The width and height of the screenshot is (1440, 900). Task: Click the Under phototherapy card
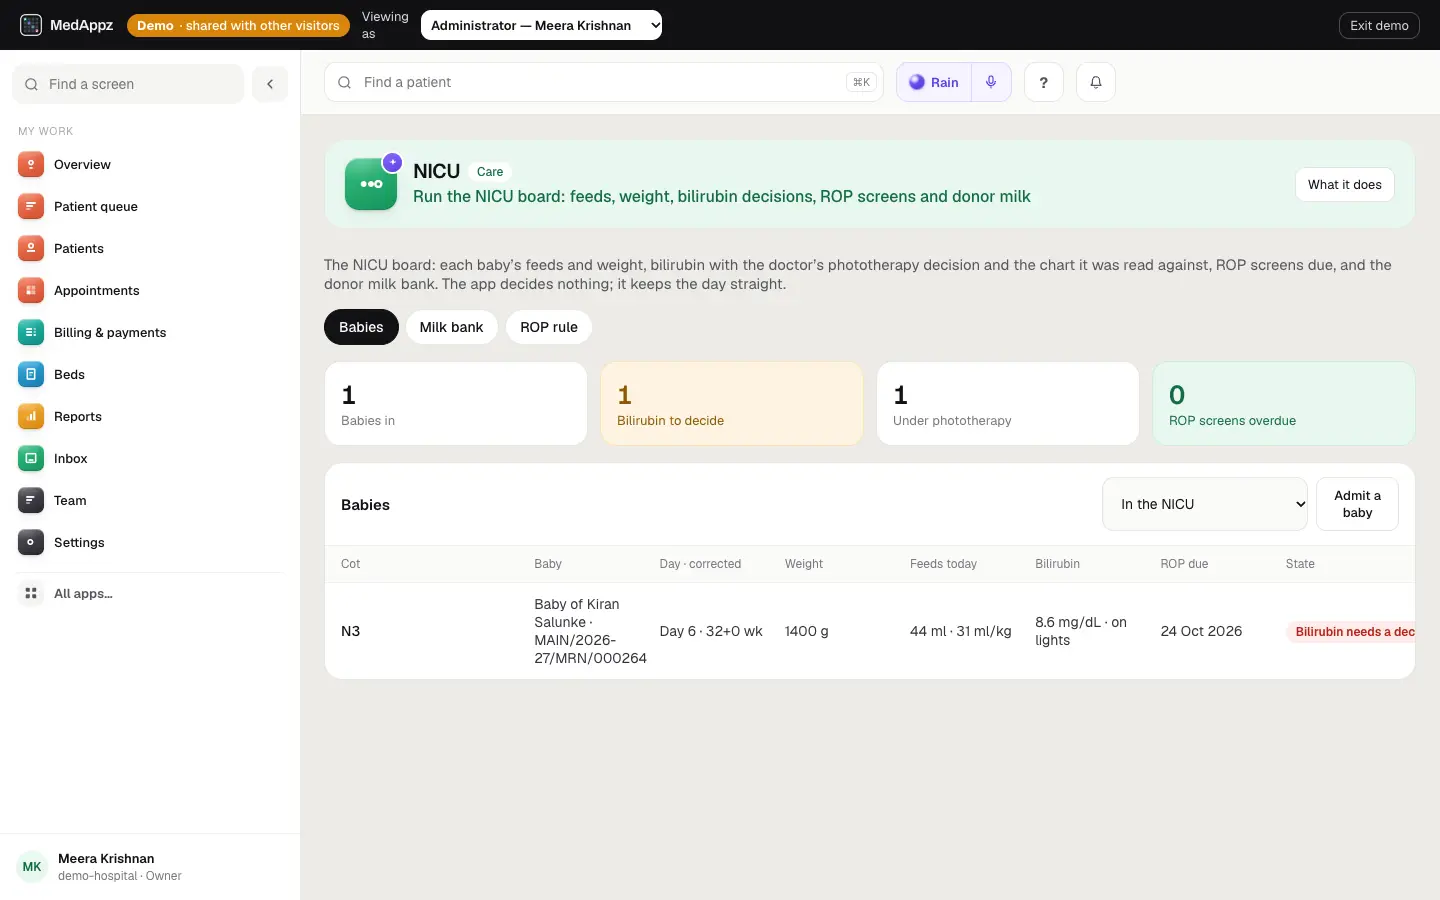pos(1008,404)
